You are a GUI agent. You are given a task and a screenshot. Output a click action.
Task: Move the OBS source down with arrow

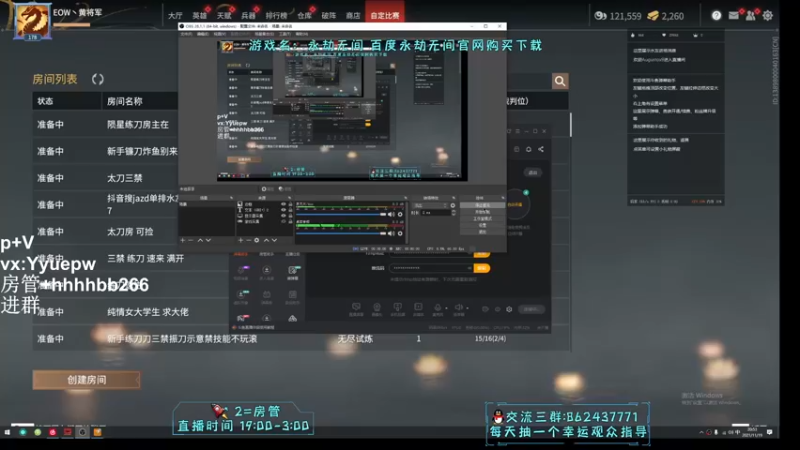274,240
